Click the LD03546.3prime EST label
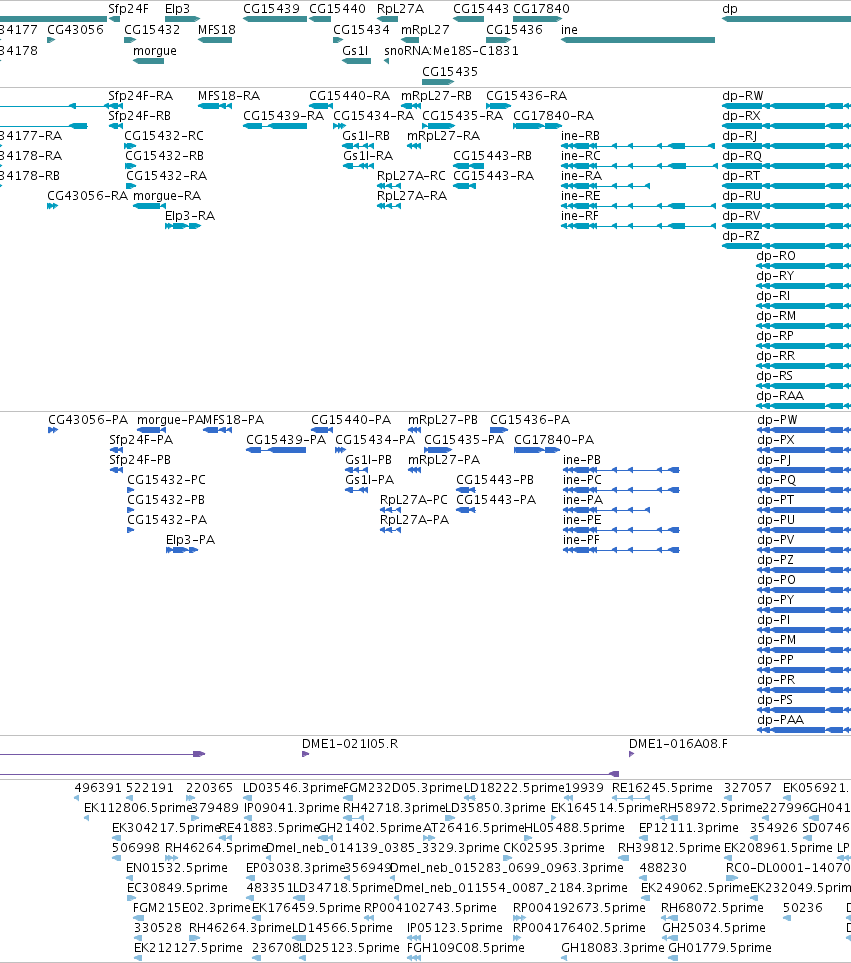This screenshot has height=963, width=851. tap(293, 787)
